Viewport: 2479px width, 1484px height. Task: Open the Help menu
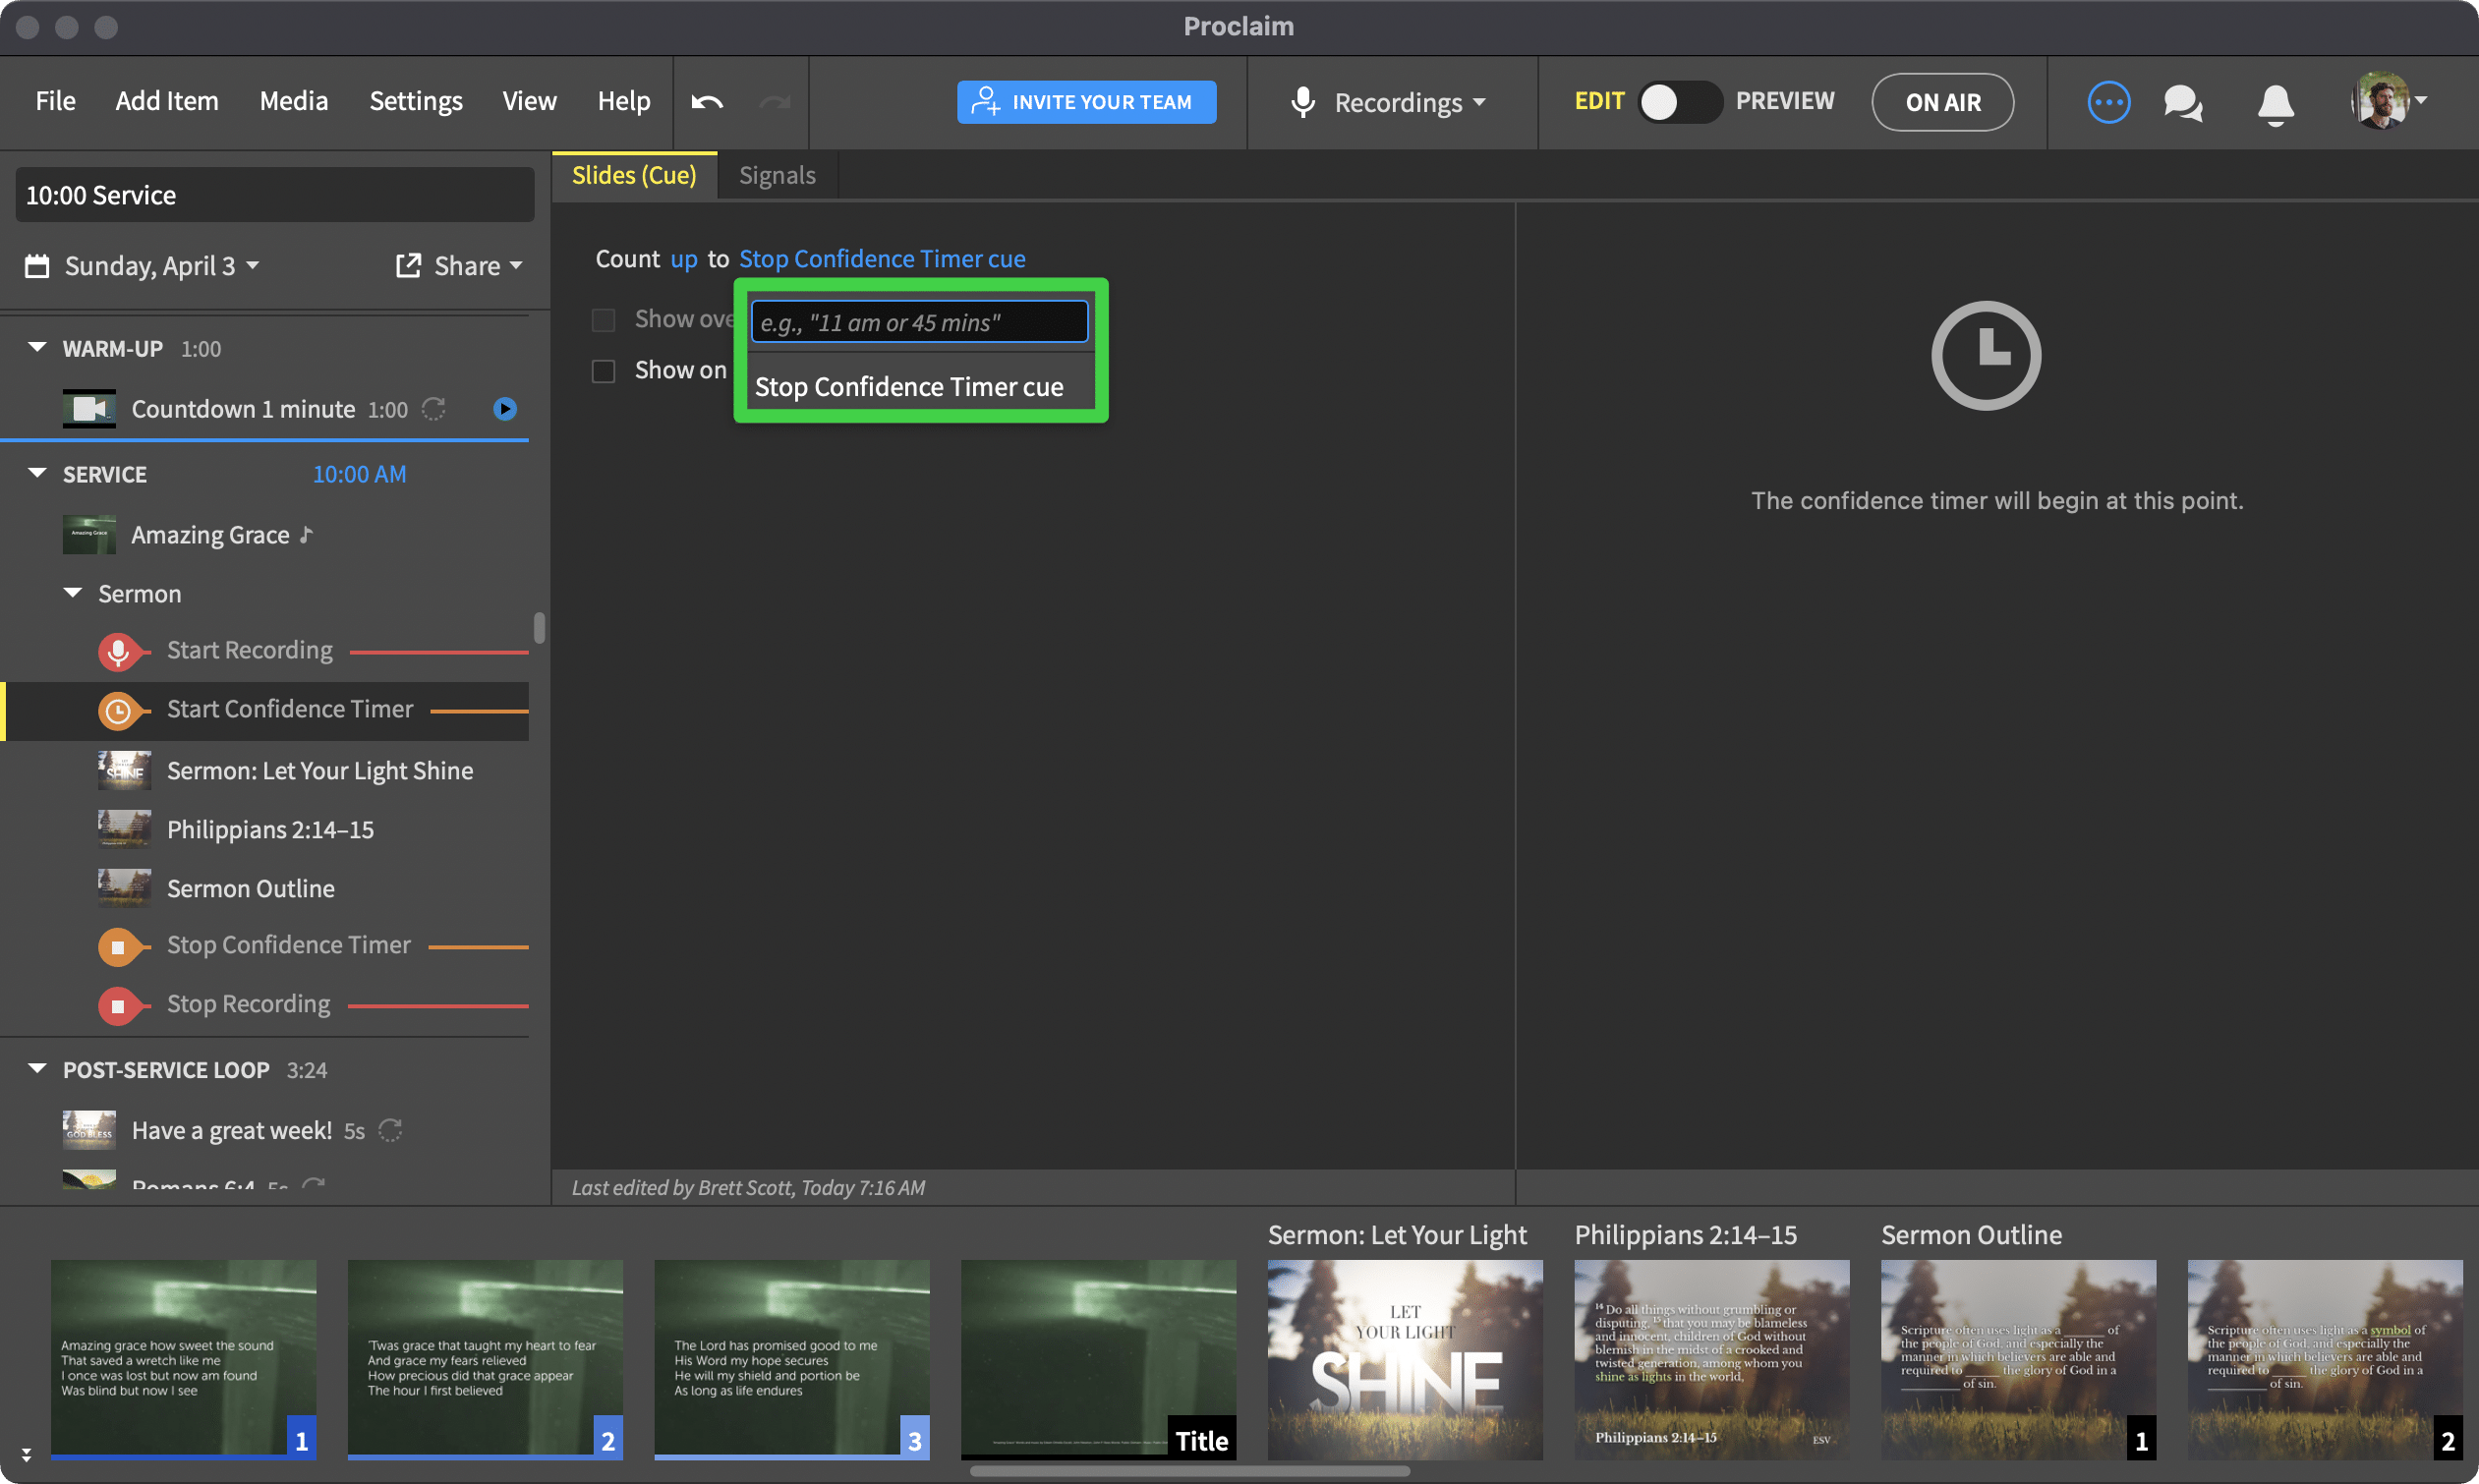[x=624, y=101]
